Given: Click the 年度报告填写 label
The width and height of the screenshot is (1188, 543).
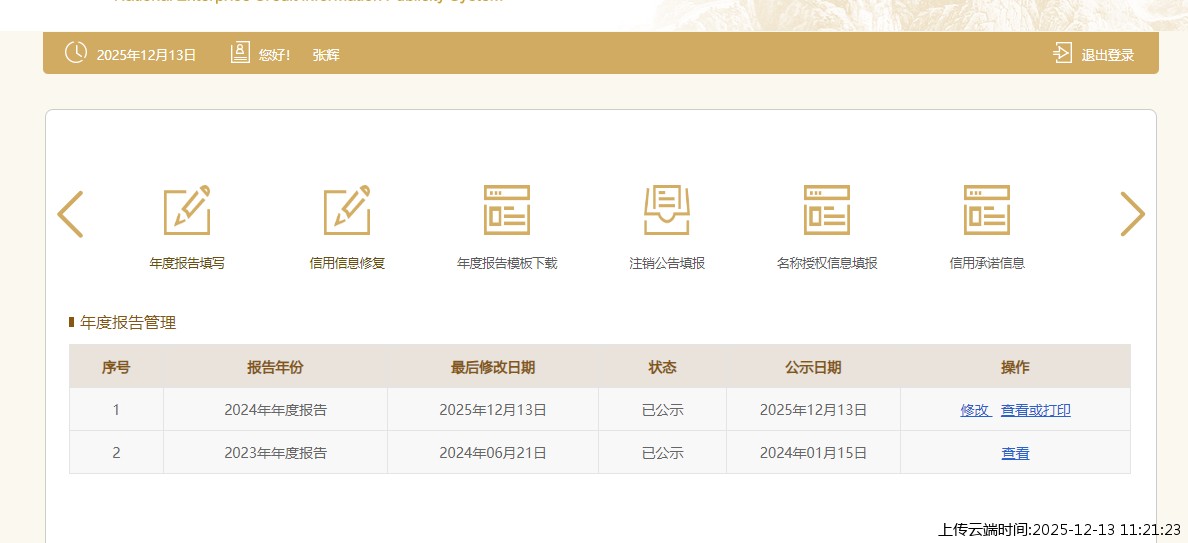Looking at the screenshot, I should pyautogui.click(x=187, y=264).
